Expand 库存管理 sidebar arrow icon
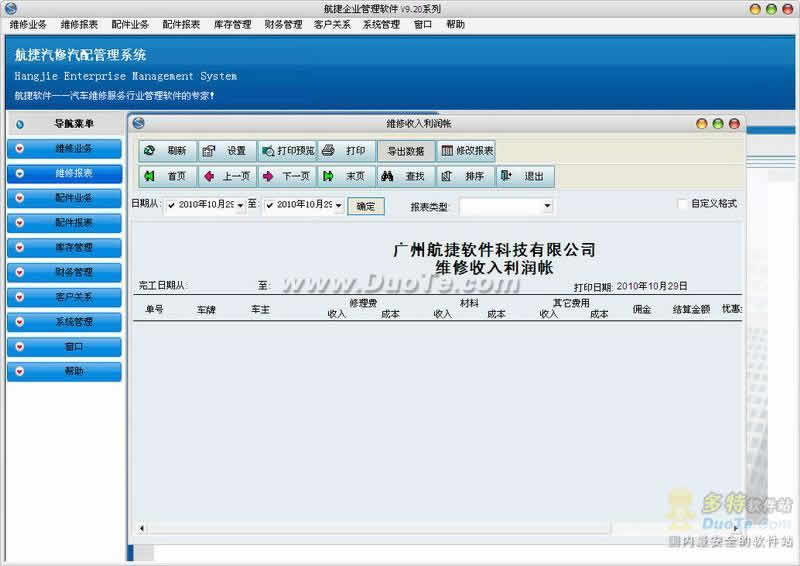This screenshot has height=566, width=800. (x=19, y=247)
